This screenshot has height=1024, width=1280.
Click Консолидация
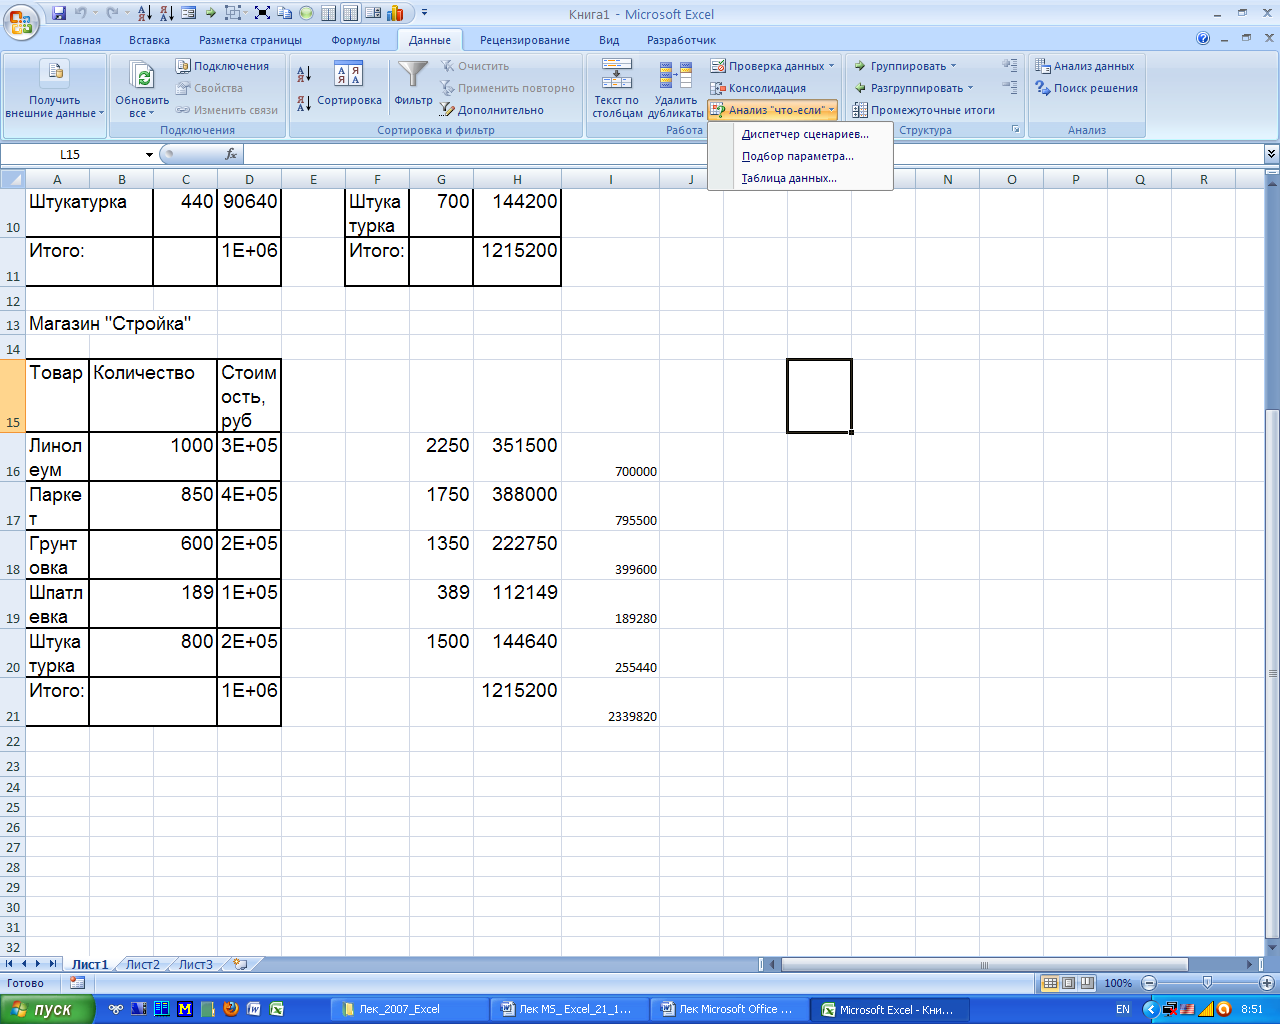click(758, 88)
